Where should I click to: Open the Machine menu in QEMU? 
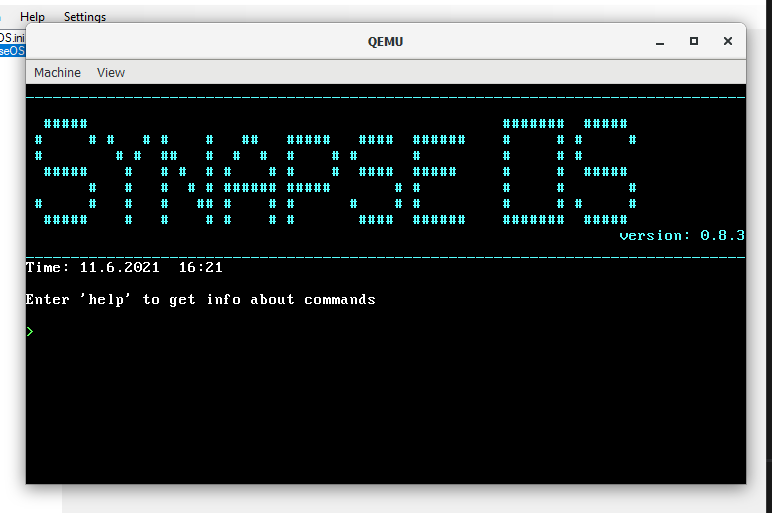tap(57, 72)
